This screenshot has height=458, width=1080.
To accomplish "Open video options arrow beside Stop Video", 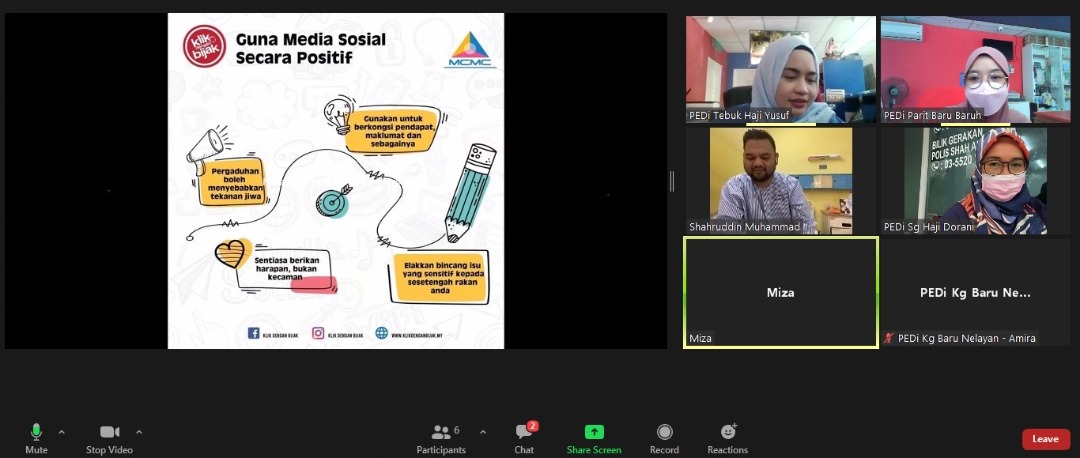I will tap(139, 432).
